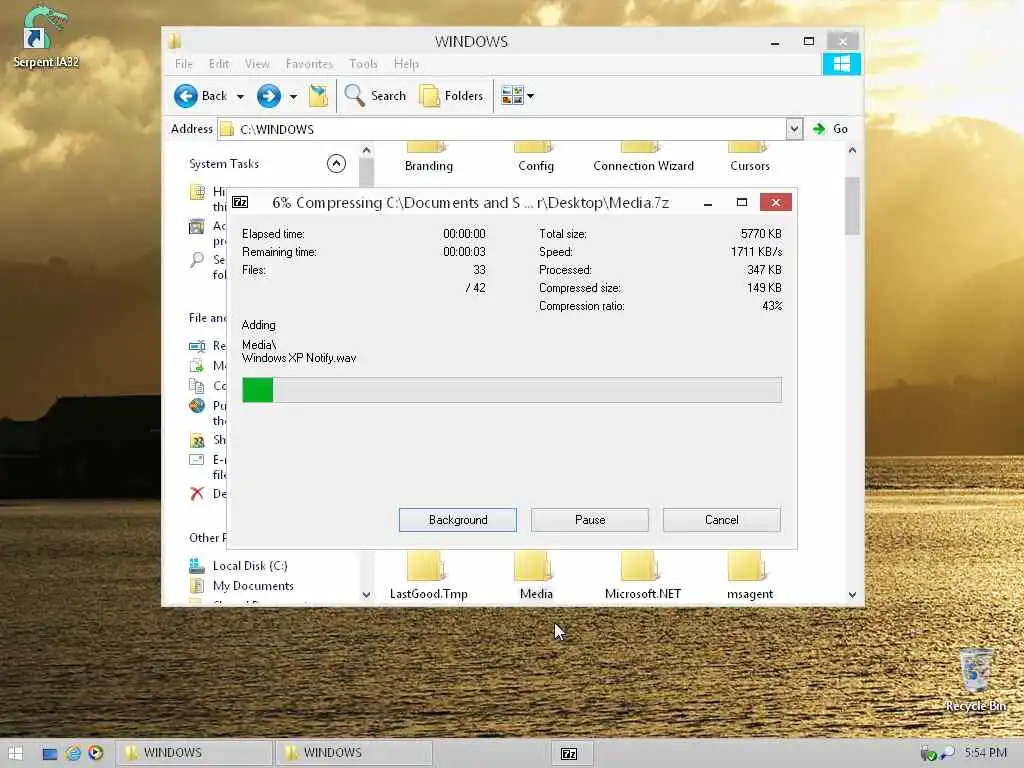Click the Hide contents icon in System Tasks

coord(197,192)
